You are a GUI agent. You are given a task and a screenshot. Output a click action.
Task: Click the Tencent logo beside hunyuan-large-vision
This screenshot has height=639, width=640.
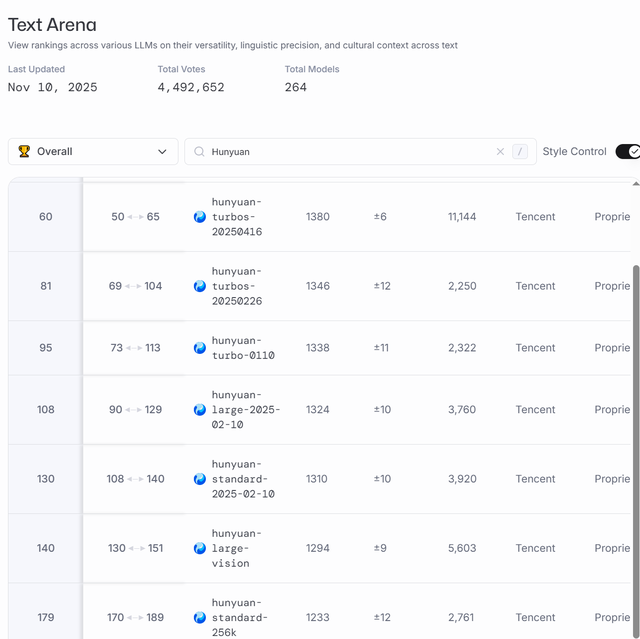coord(200,548)
